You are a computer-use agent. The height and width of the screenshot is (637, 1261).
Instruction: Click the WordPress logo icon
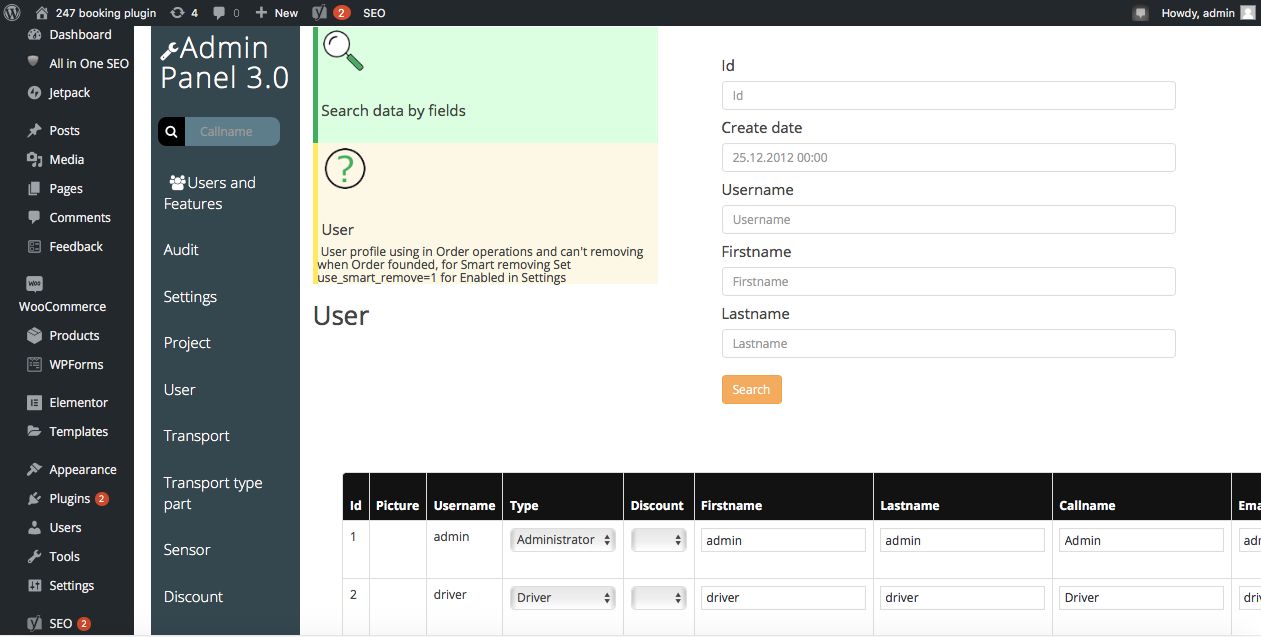click(x=13, y=13)
